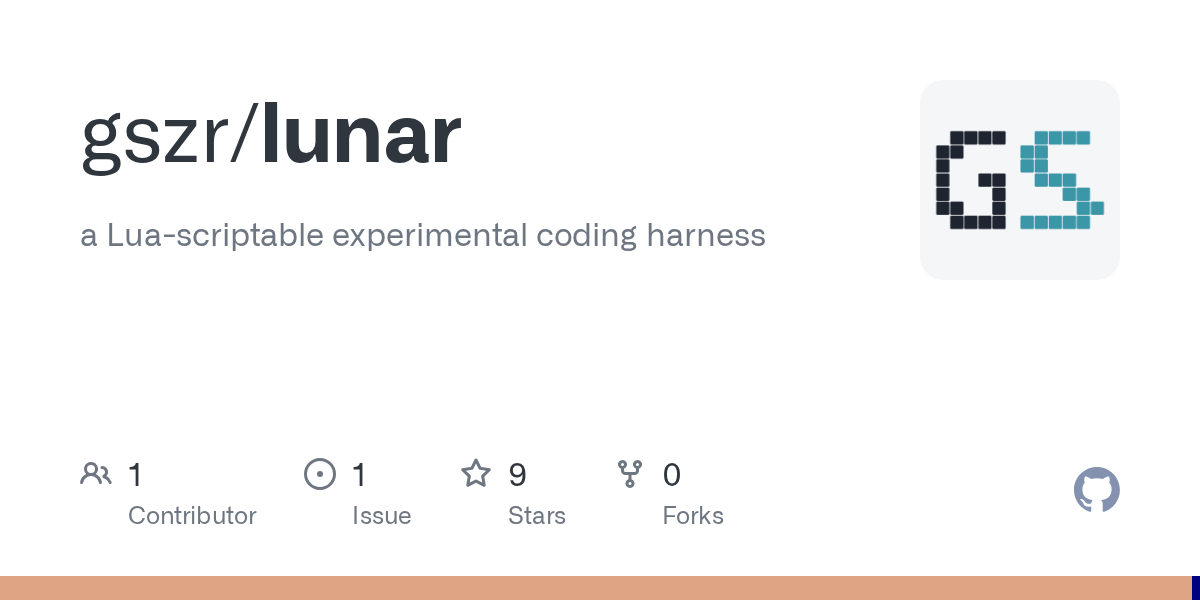The width and height of the screenshot is (1200, 600).
Task: Click the Contributor label
Action: pyautogui.click(x=192, y=516)
